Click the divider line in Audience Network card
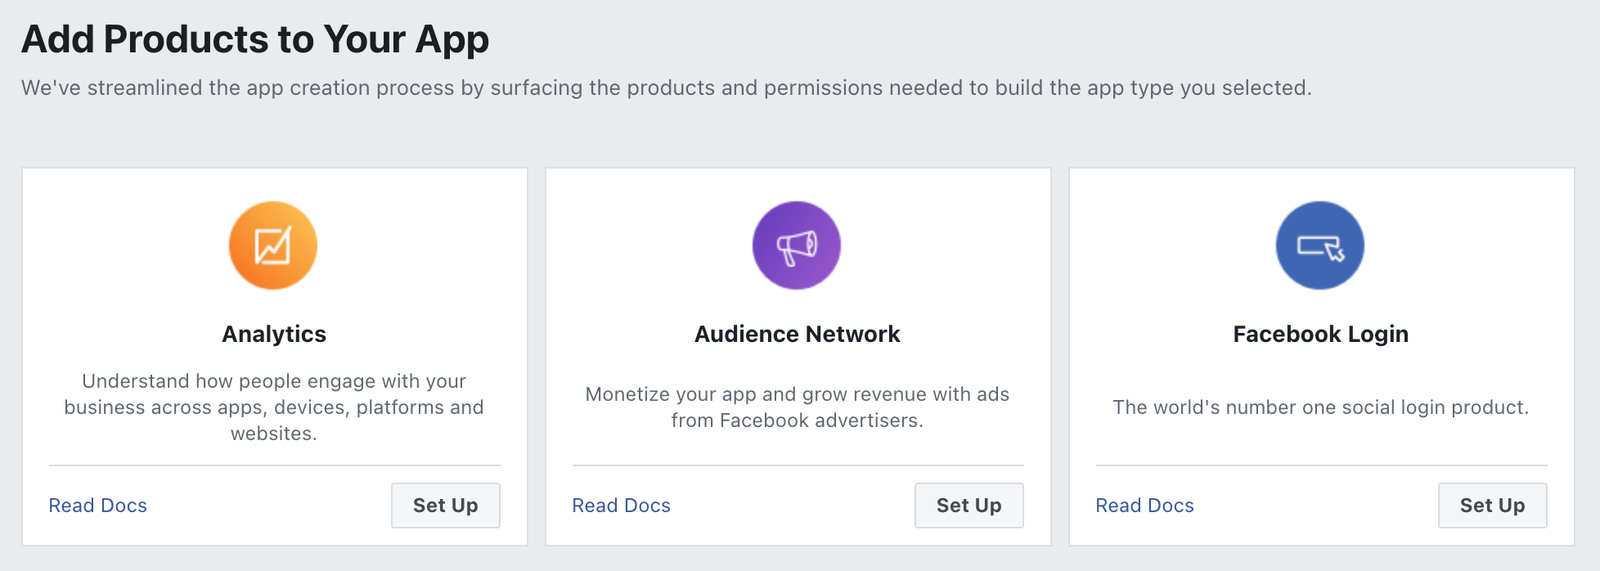1600x571 pixels. (798, 465)
